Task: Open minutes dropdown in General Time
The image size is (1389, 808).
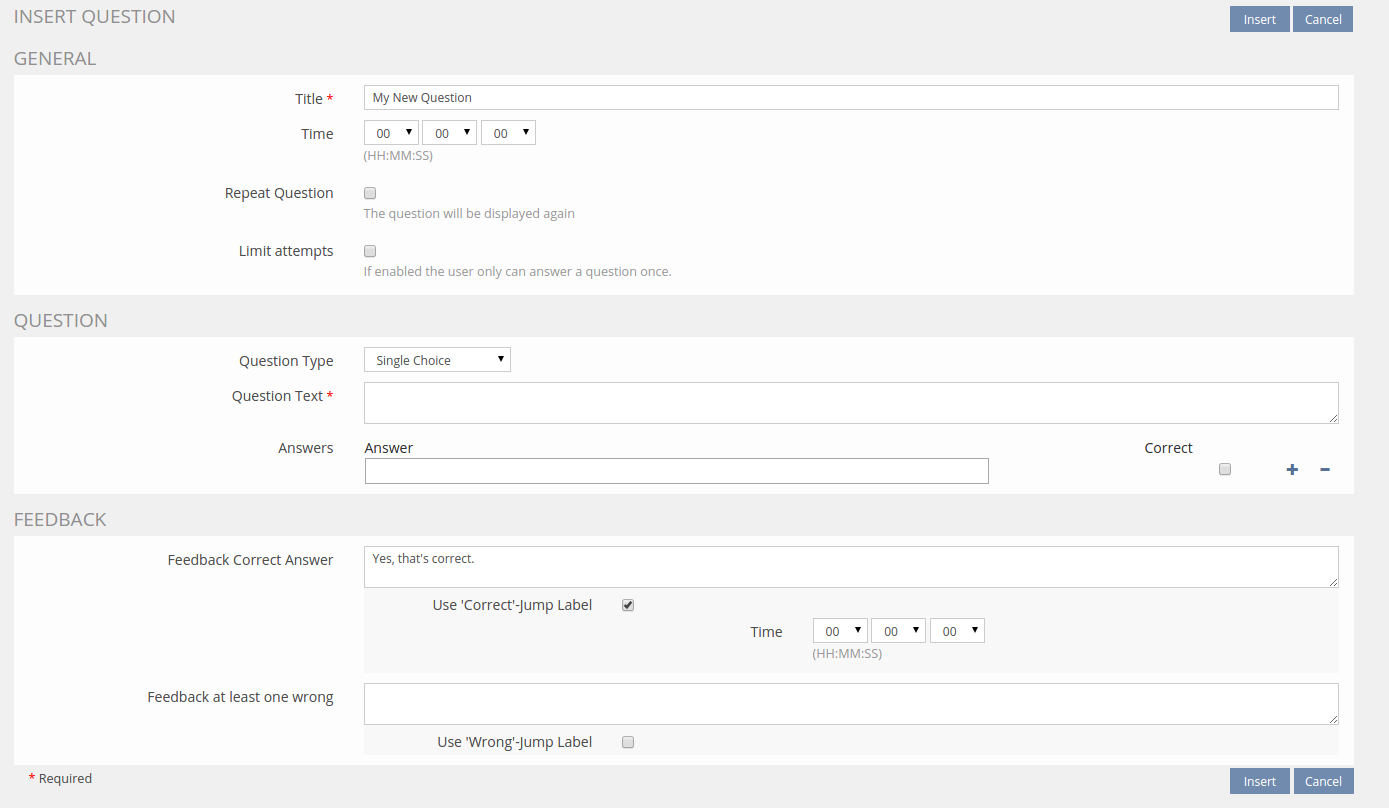Action: coord(449,133)
